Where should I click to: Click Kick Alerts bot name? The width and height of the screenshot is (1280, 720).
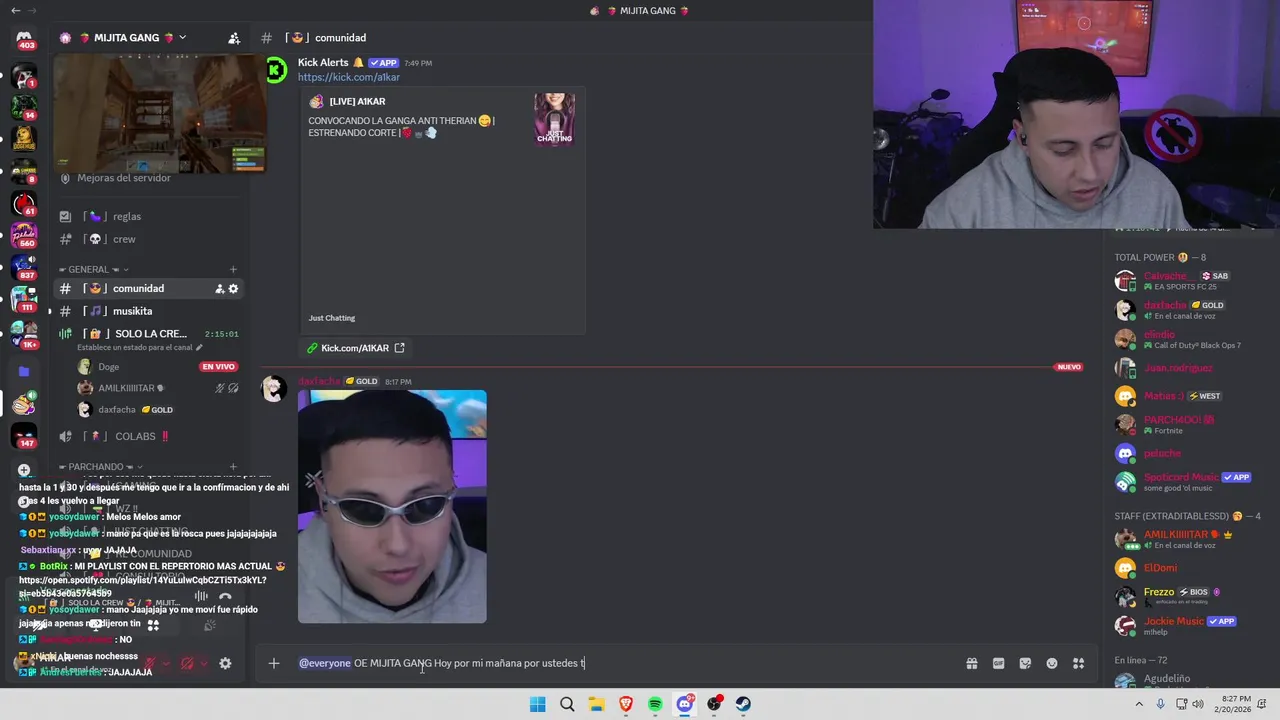click(x=323, y=63)
